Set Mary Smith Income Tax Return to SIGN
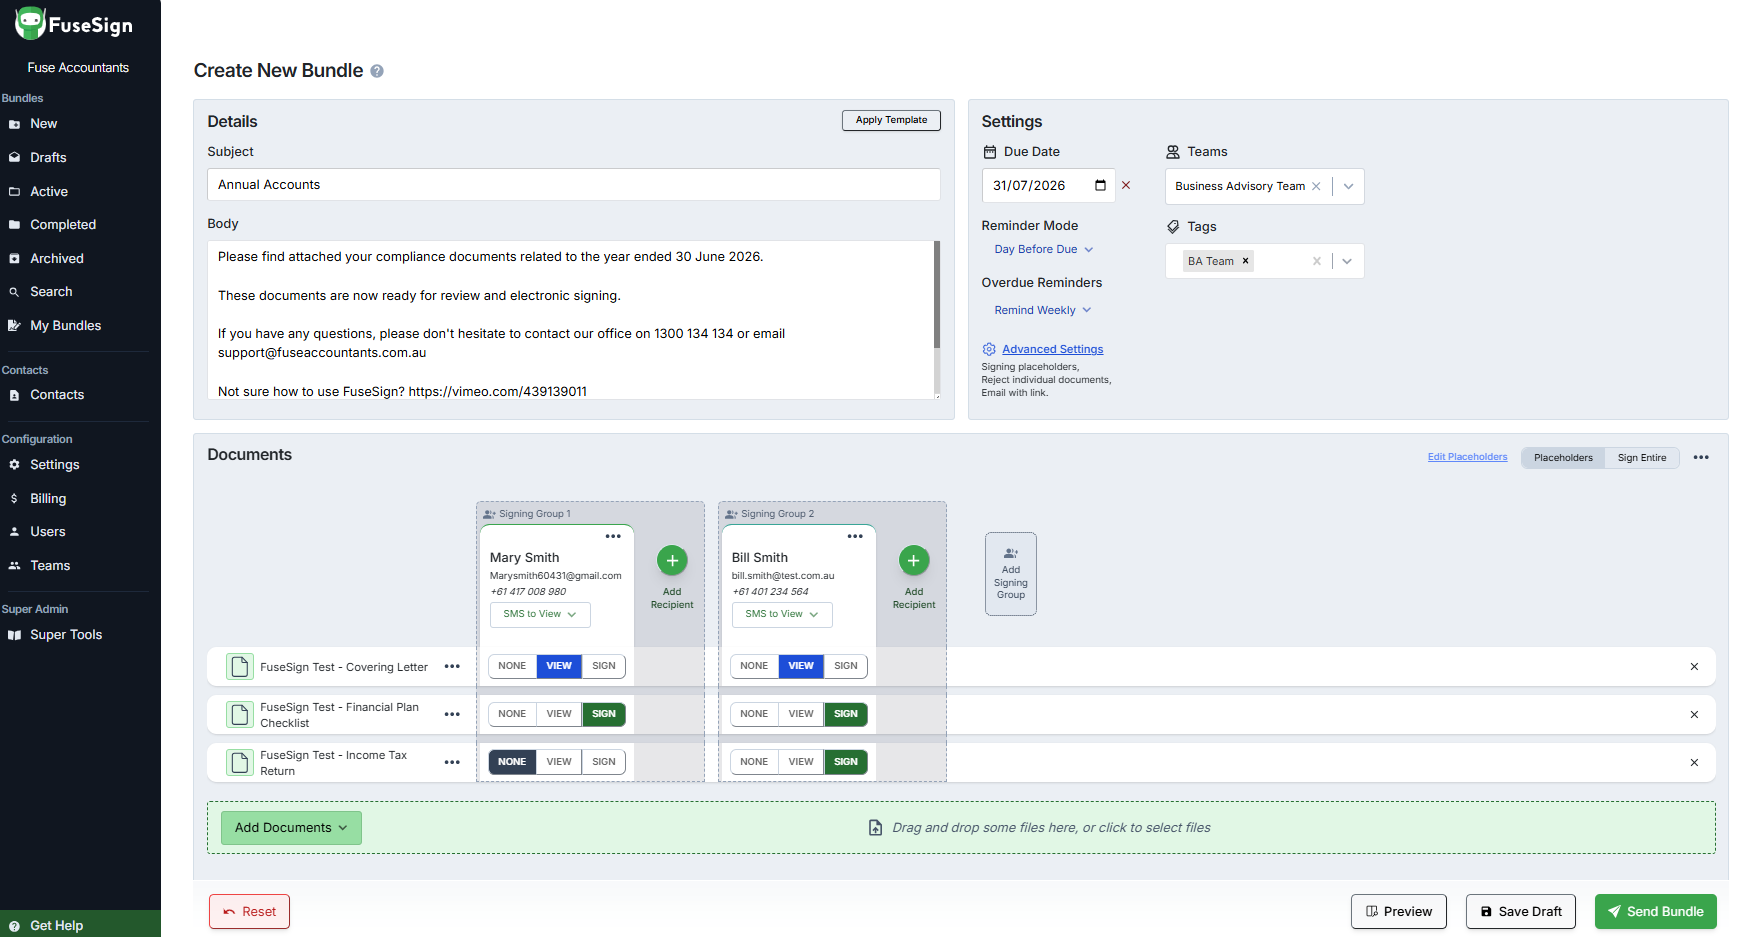 pyautogui.click(x=604, y=762)
